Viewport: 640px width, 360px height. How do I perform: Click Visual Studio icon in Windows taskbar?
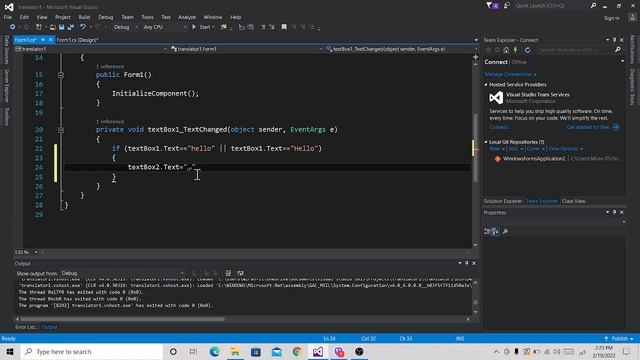coord(318,351)
